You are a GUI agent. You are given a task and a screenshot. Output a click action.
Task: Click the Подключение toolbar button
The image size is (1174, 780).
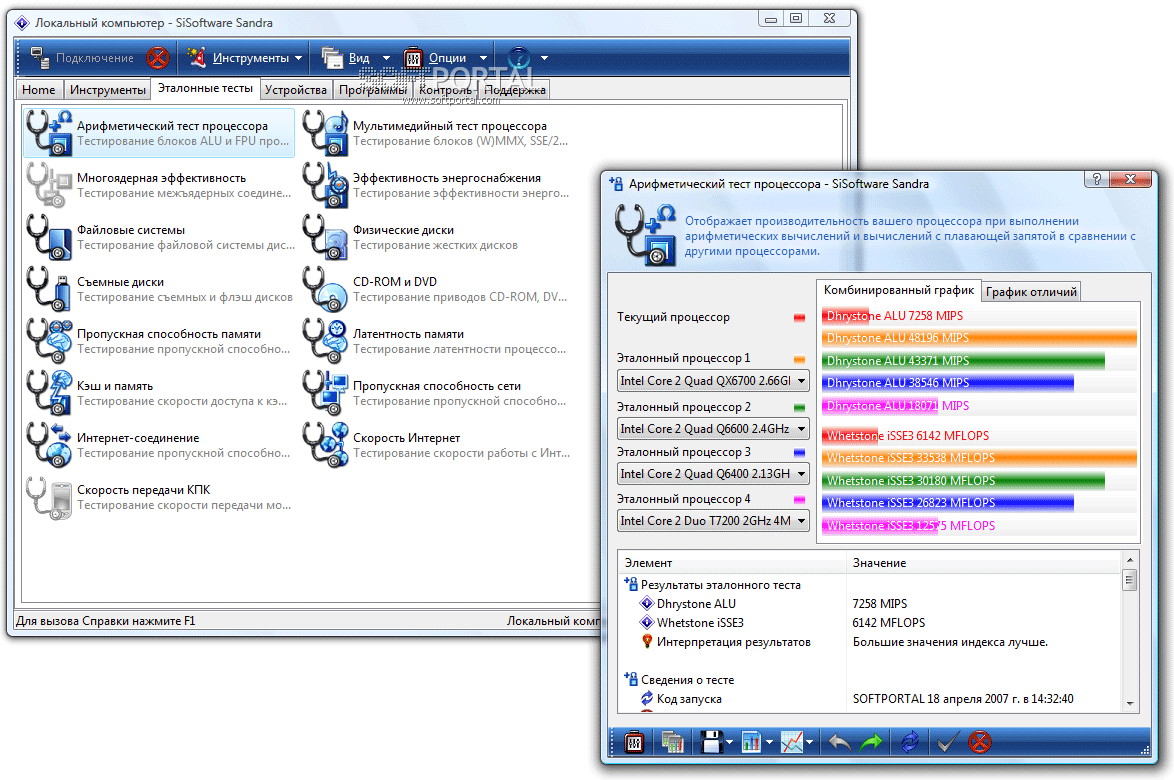(82, 58)
